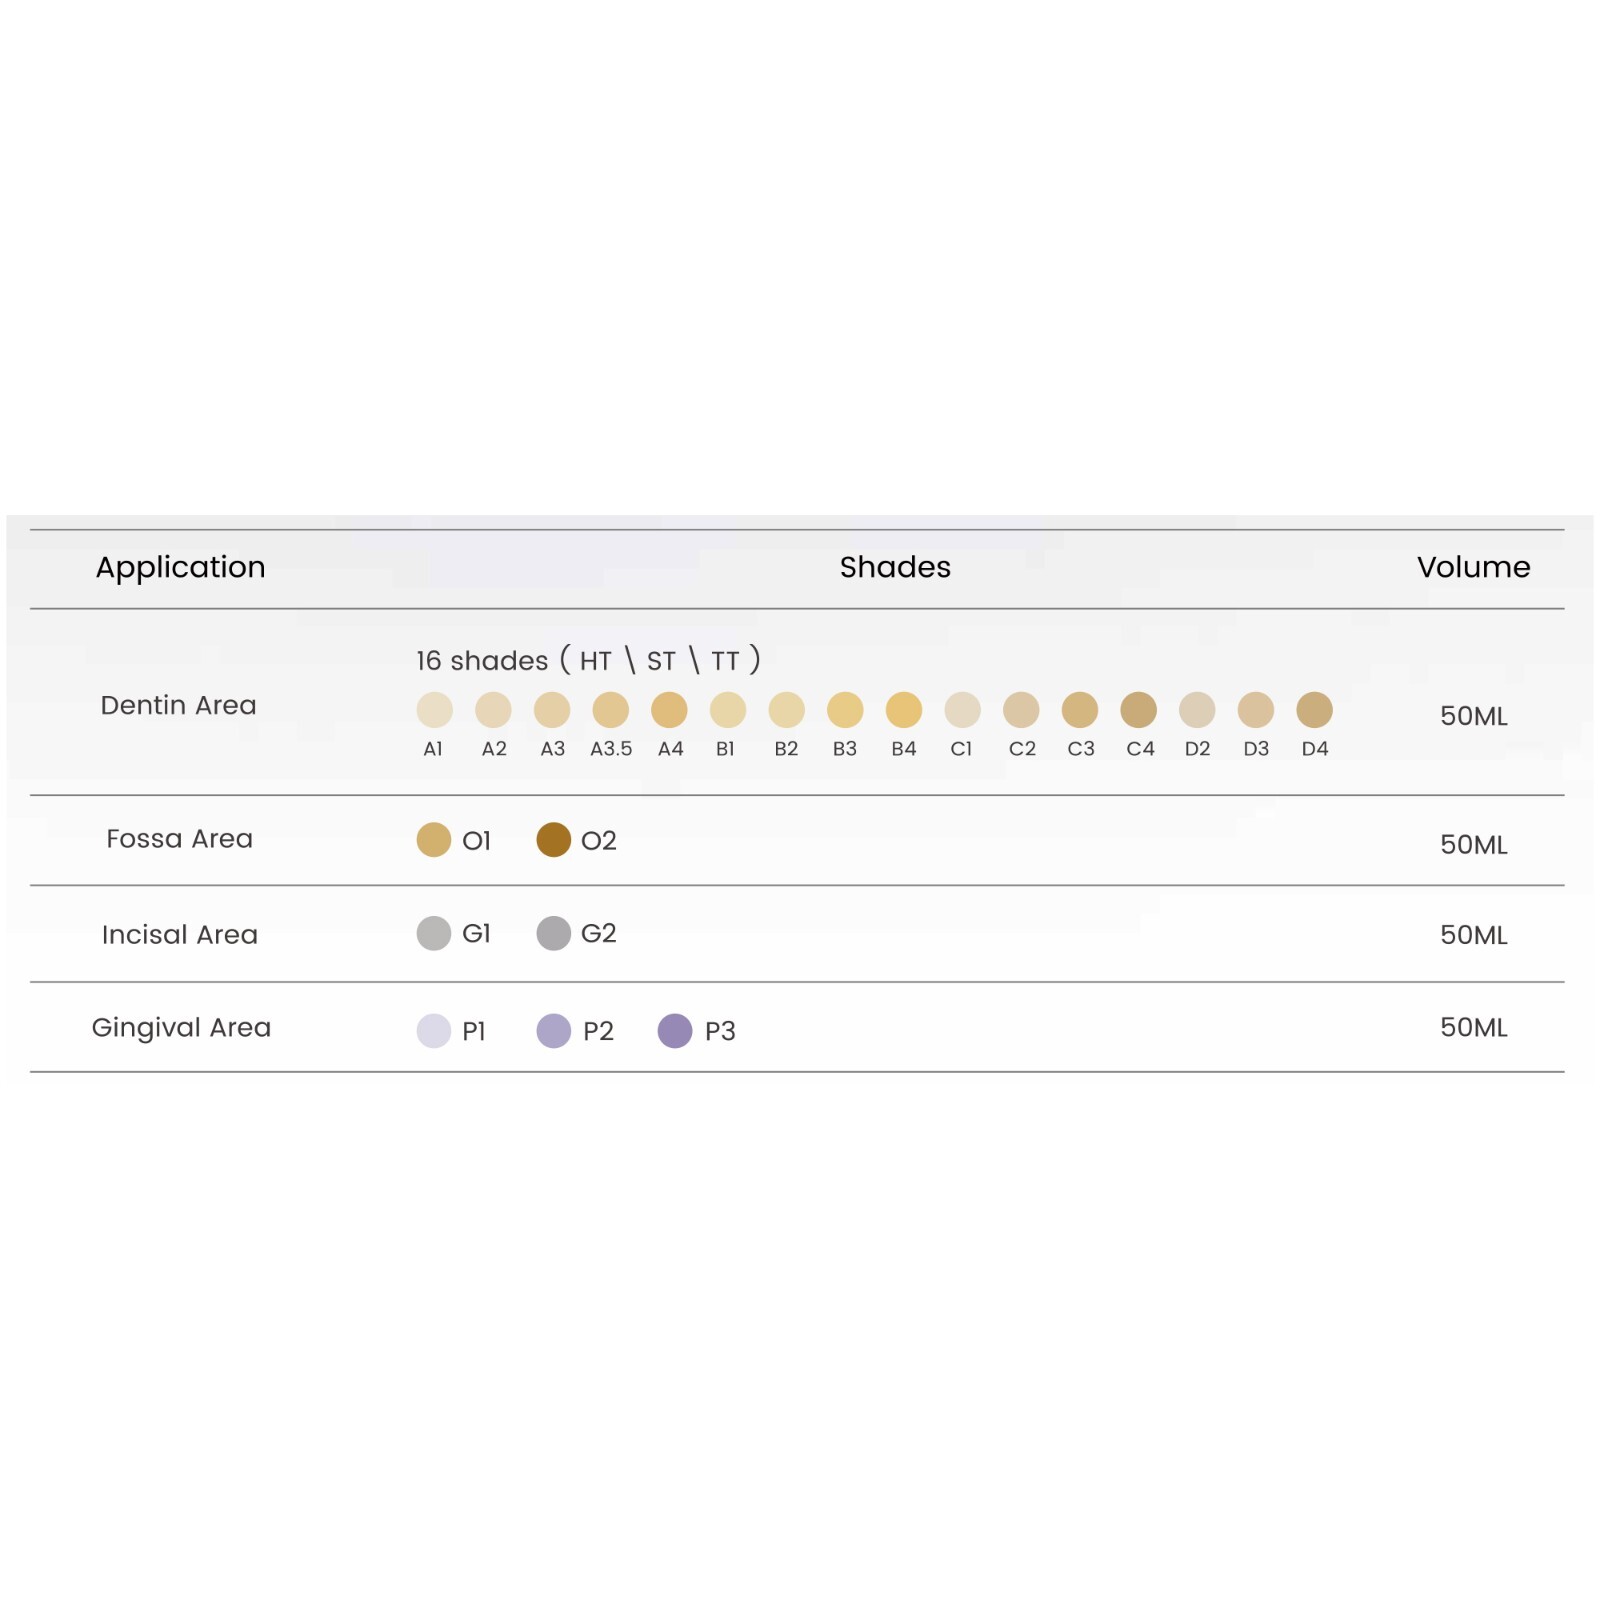Choose the dark brown O2 swatch

click(553, 840)
